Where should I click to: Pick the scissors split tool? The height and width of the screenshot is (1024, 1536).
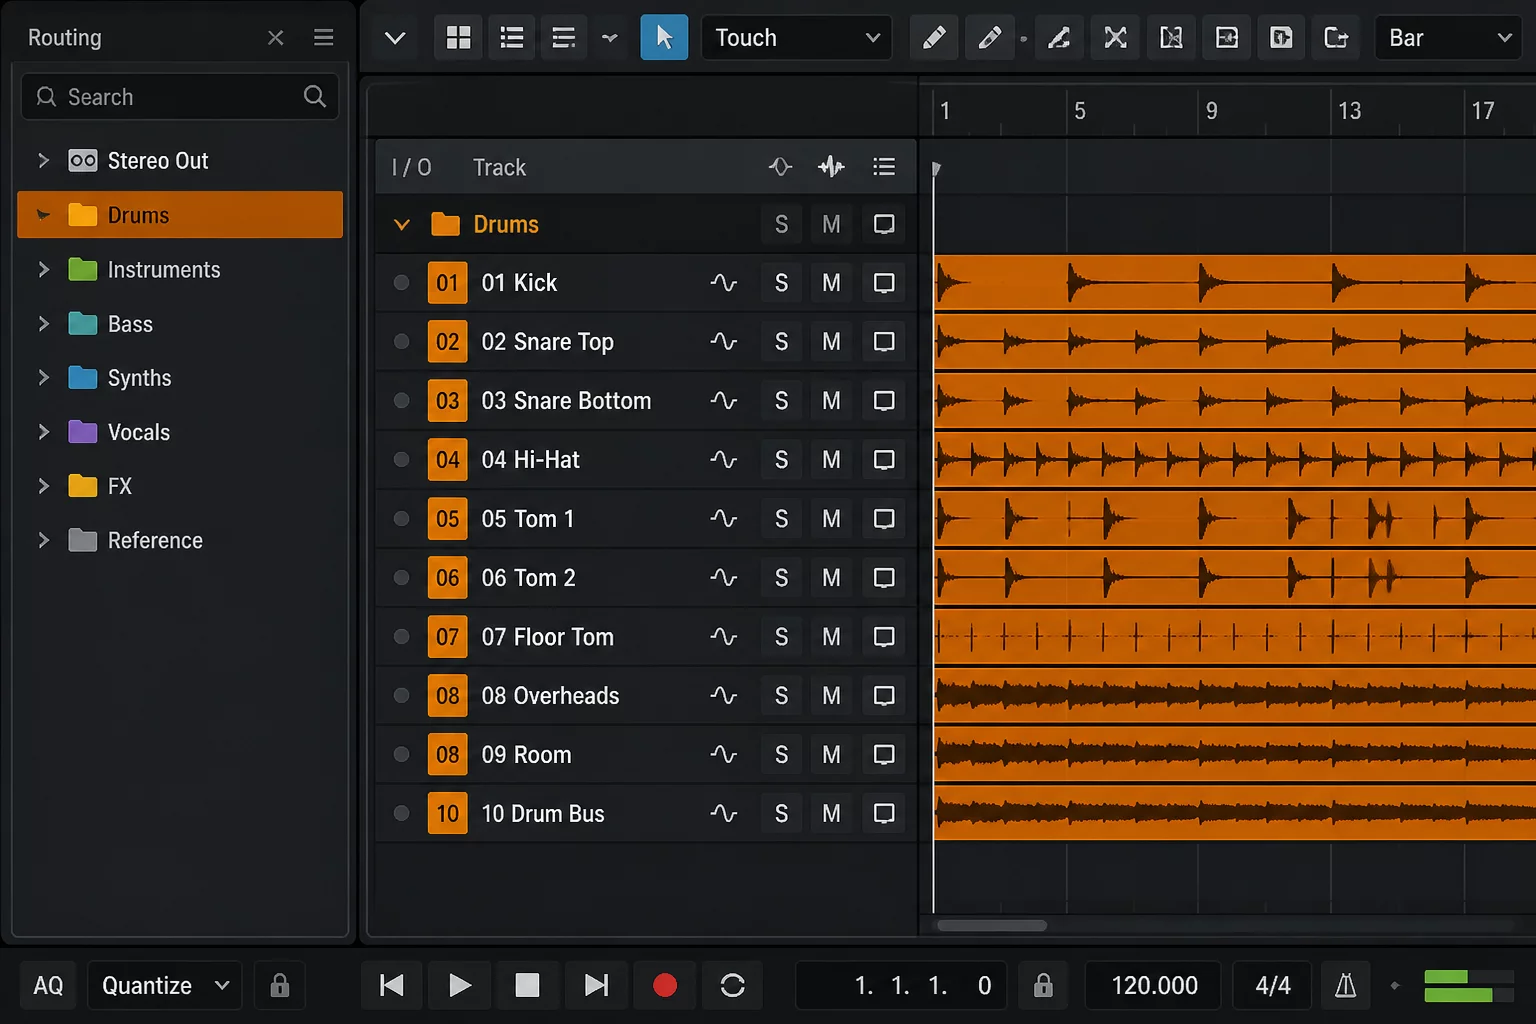tap(1115, 38)
